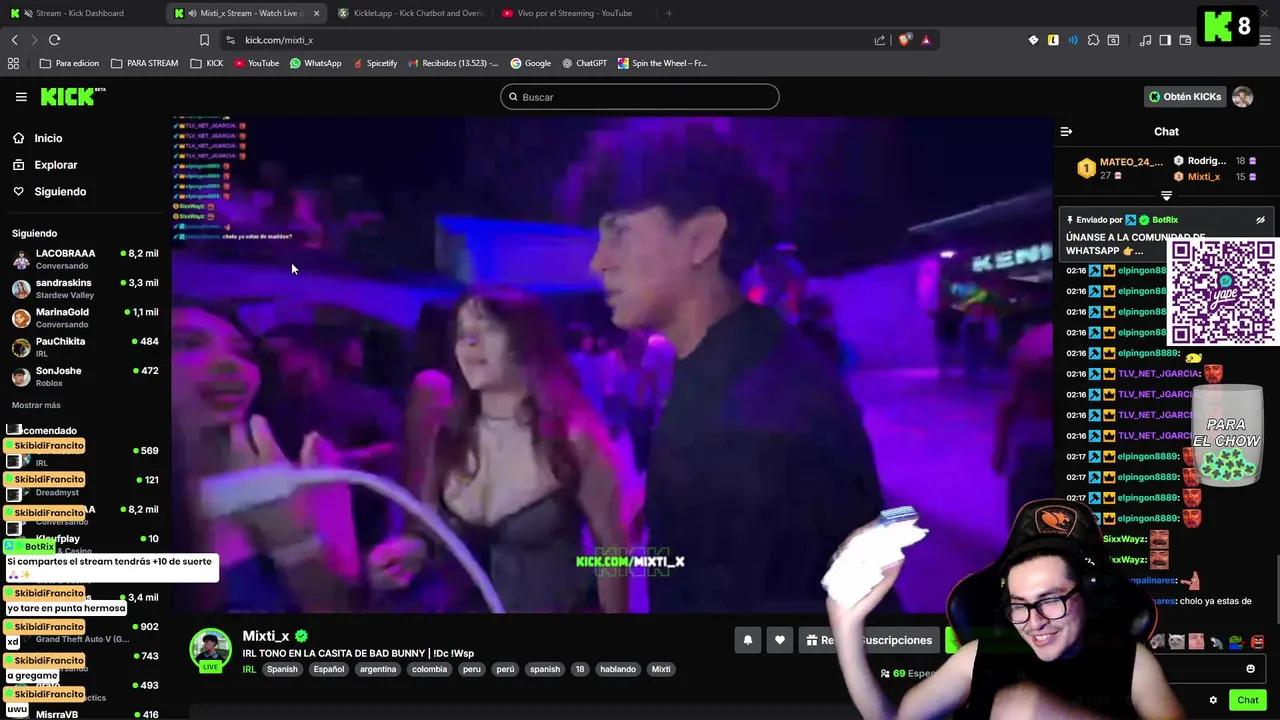
Task: Click the user profile avatar top right
Action: [1242, 97]
